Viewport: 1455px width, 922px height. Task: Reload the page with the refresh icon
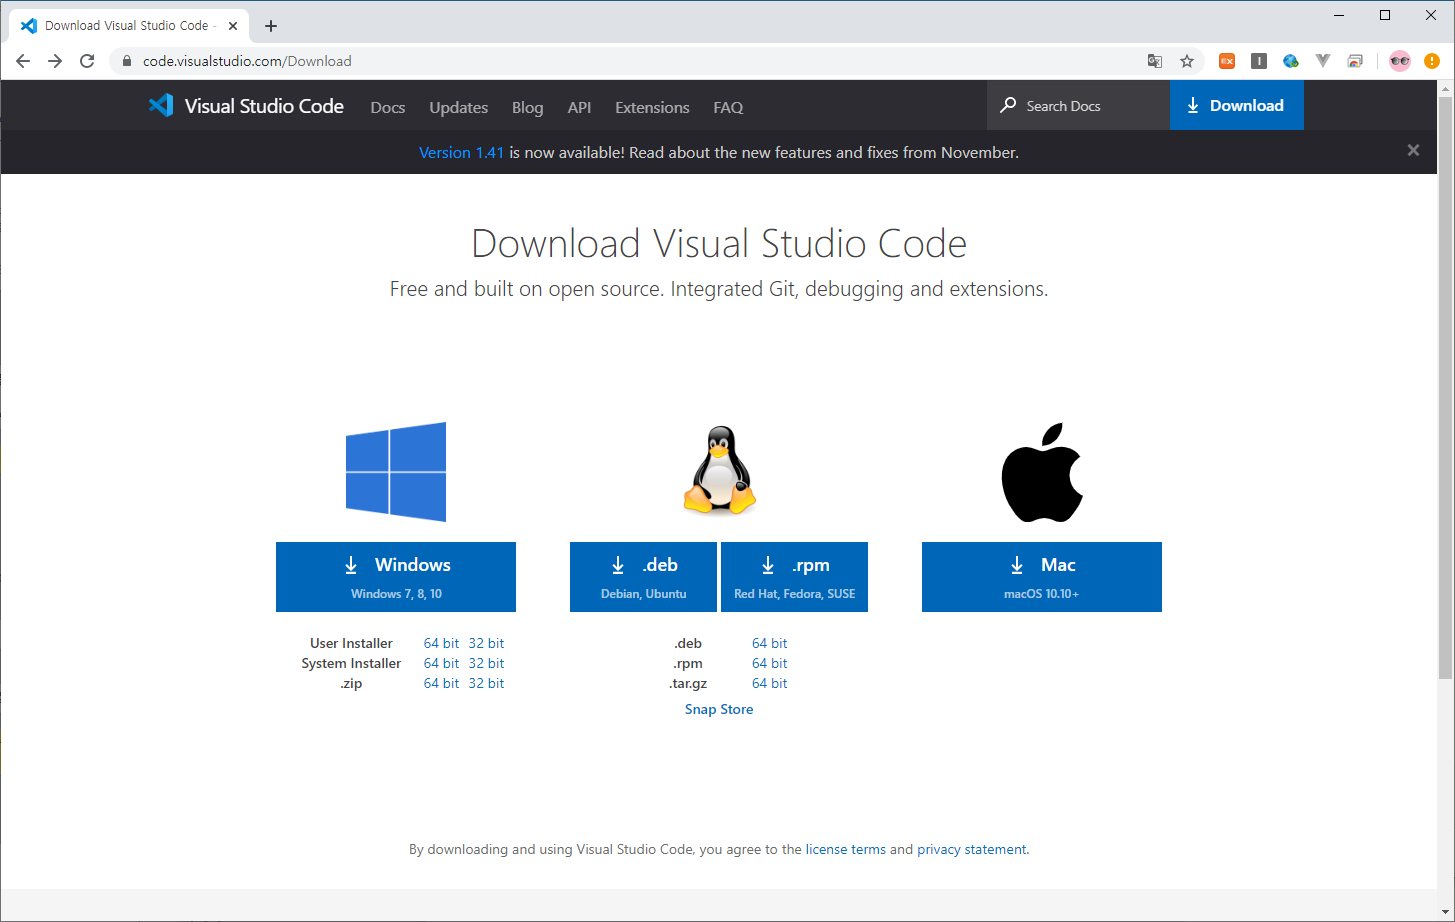coord(87,61)
